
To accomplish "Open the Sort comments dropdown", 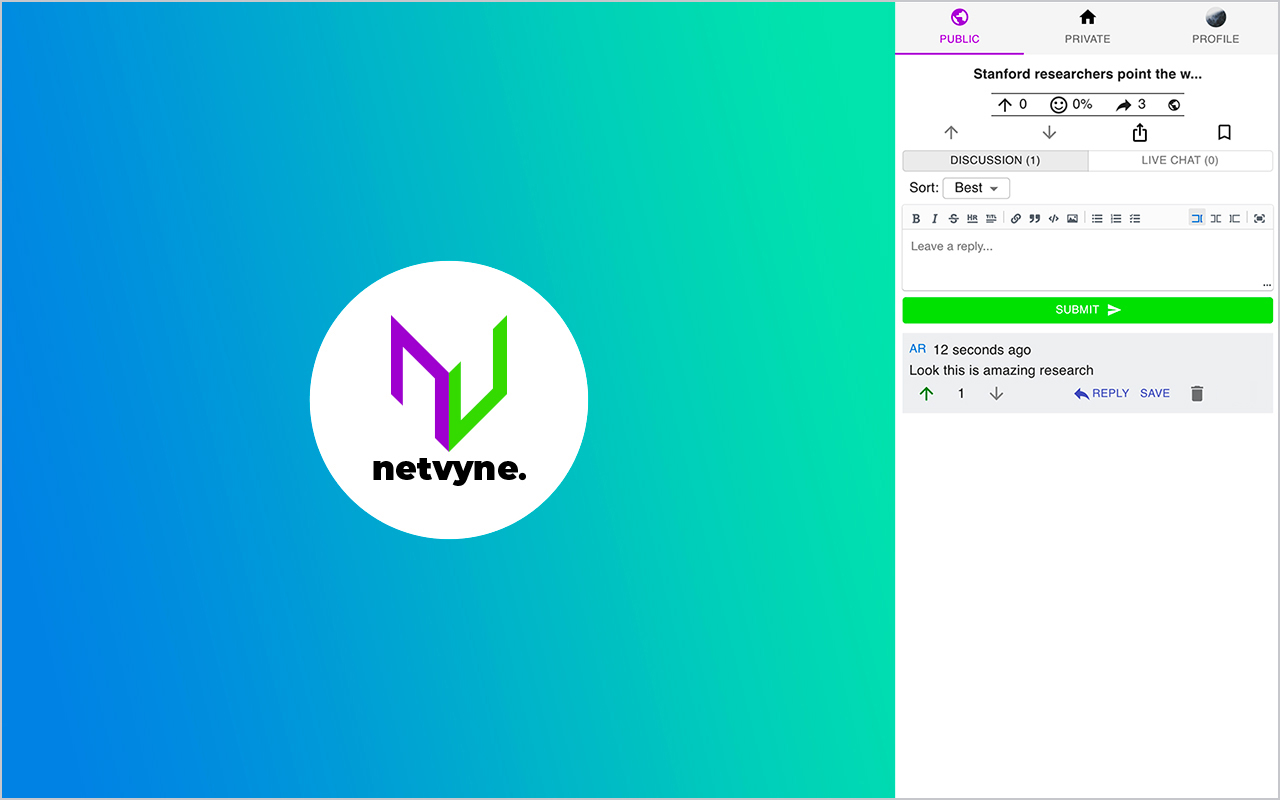I will (x=975, y=188).
